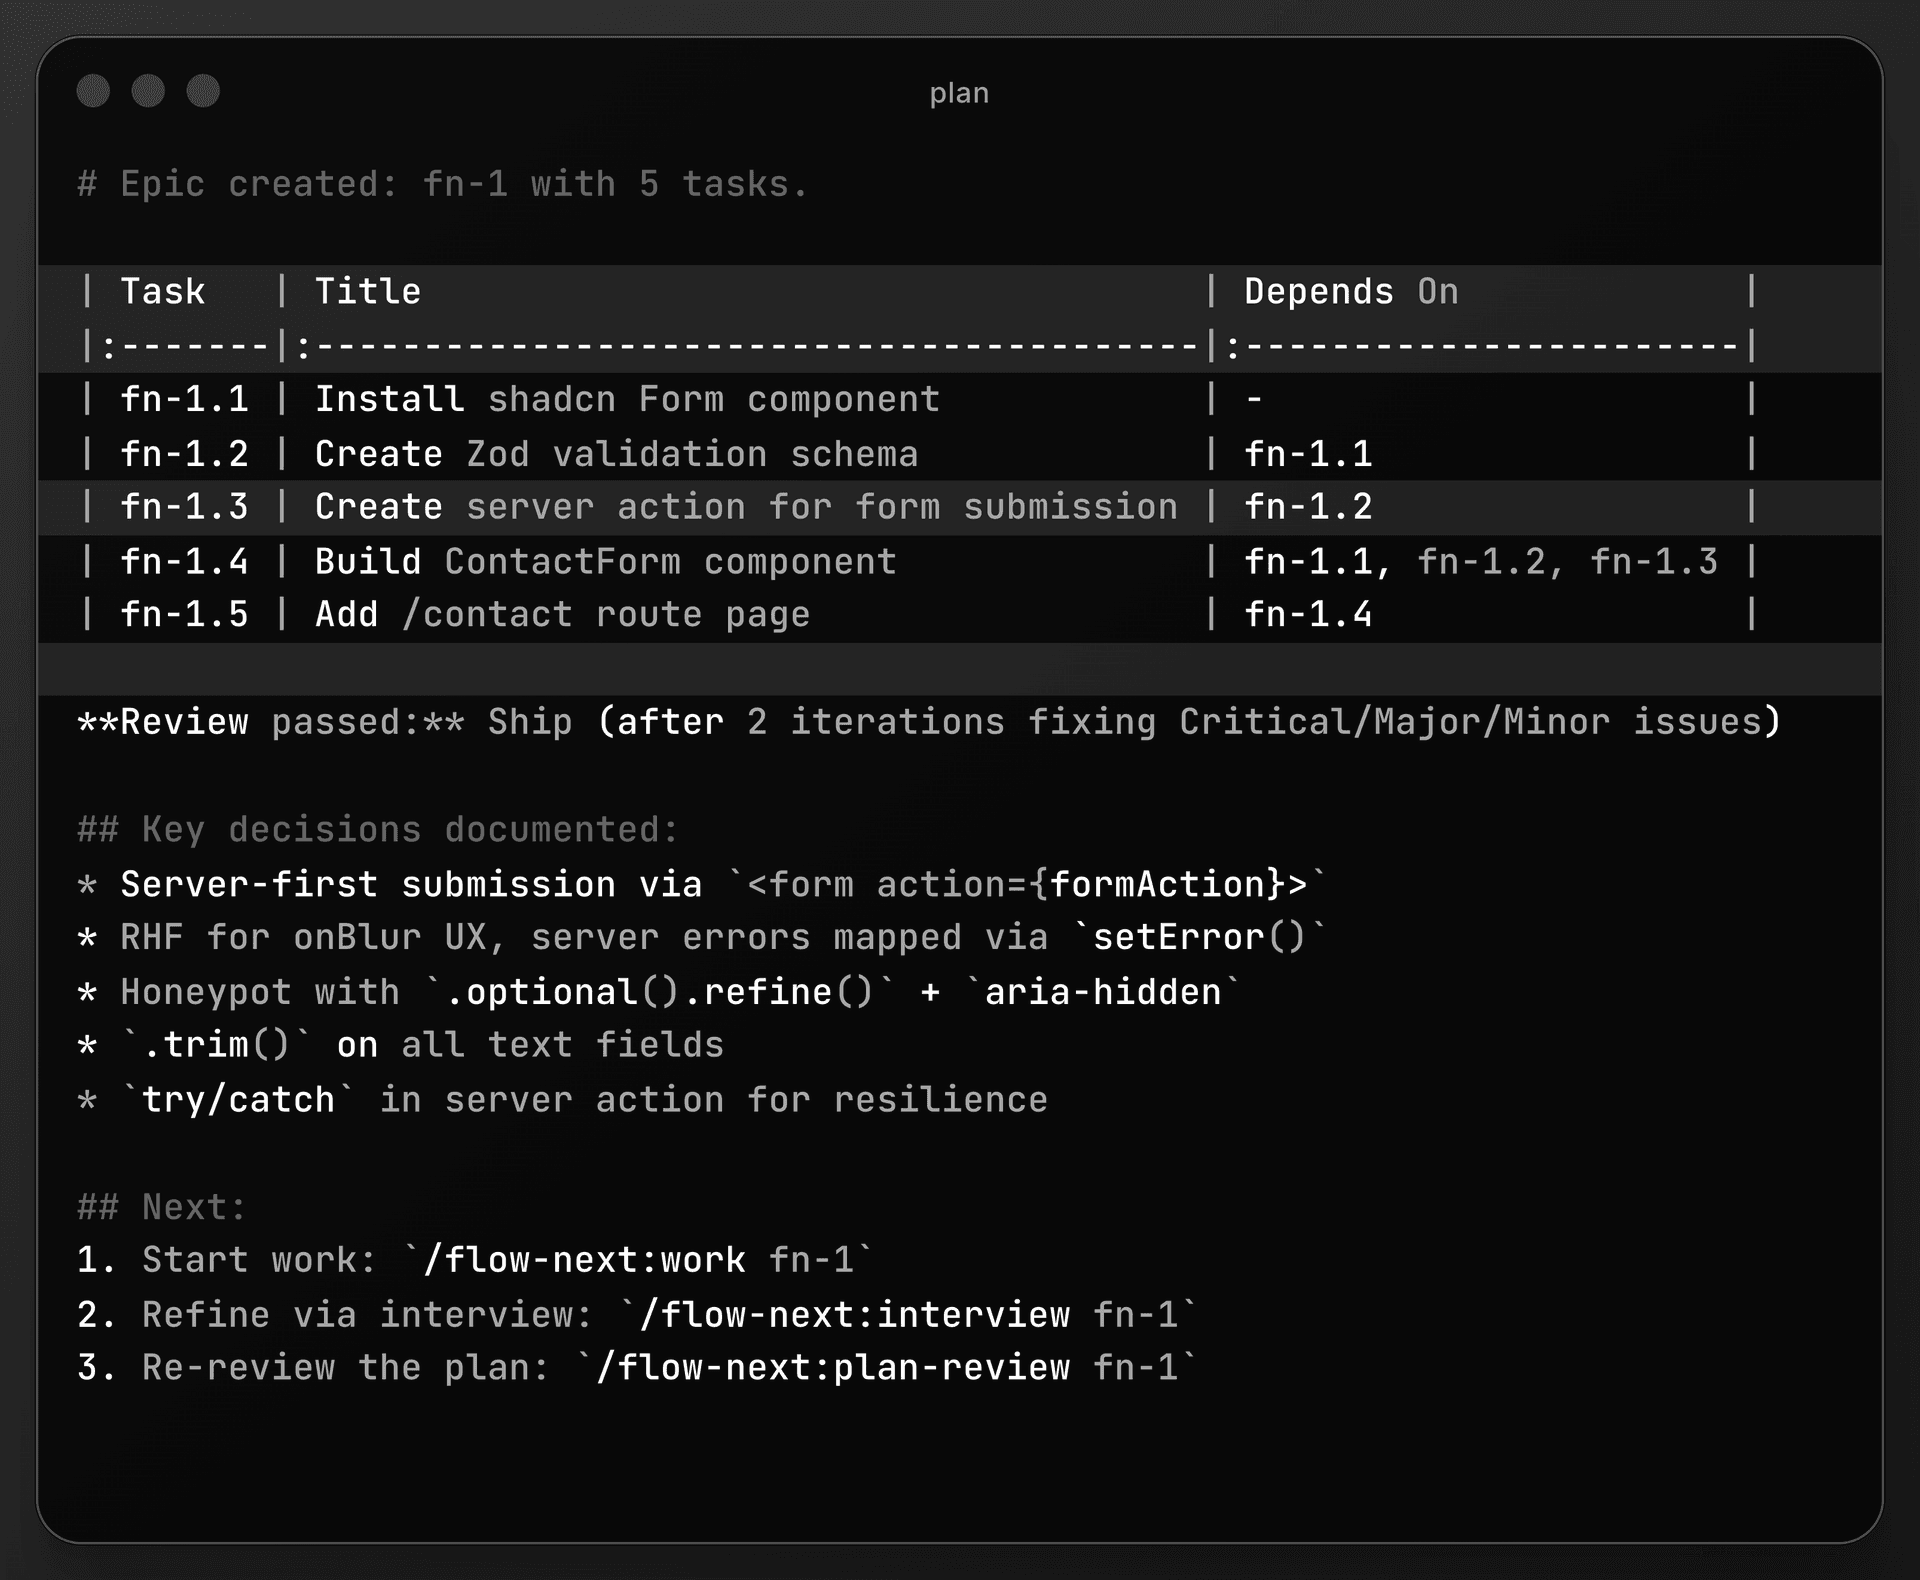Click the 'Epic created: fn-1' heading line
Image resolution: width=1920 pixels, height=1580 pixels.
(x=442, y=184)
